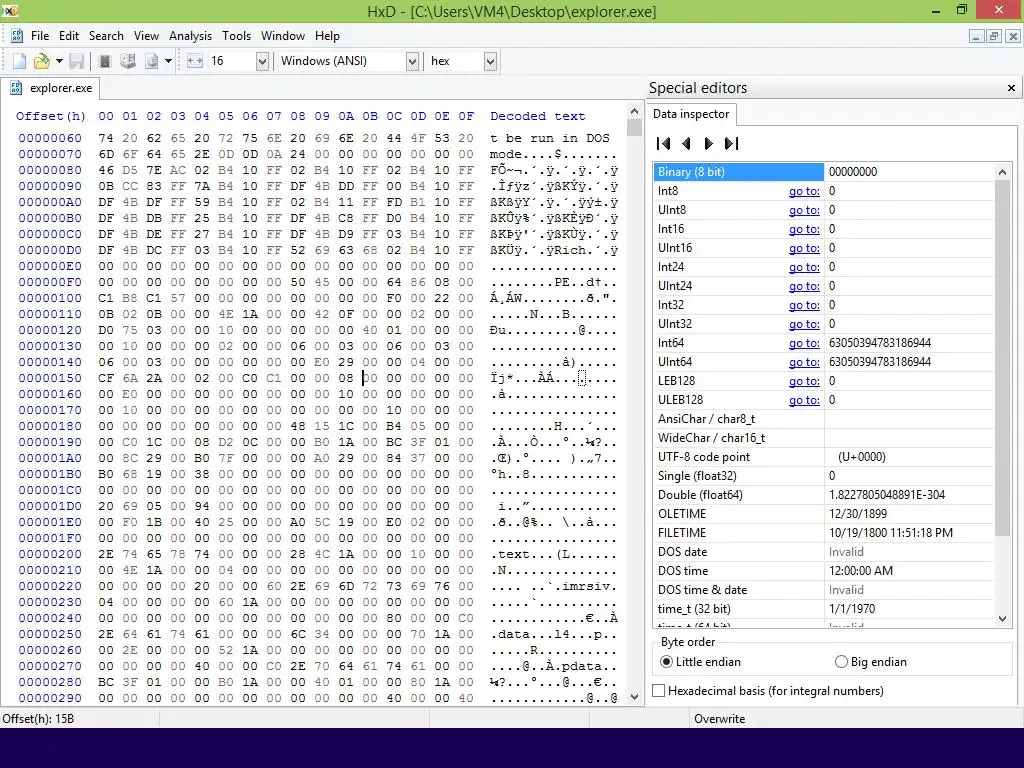Minimize the inner document window
Viewport: 1024px width, 768px height.
(x=976, y=37)
